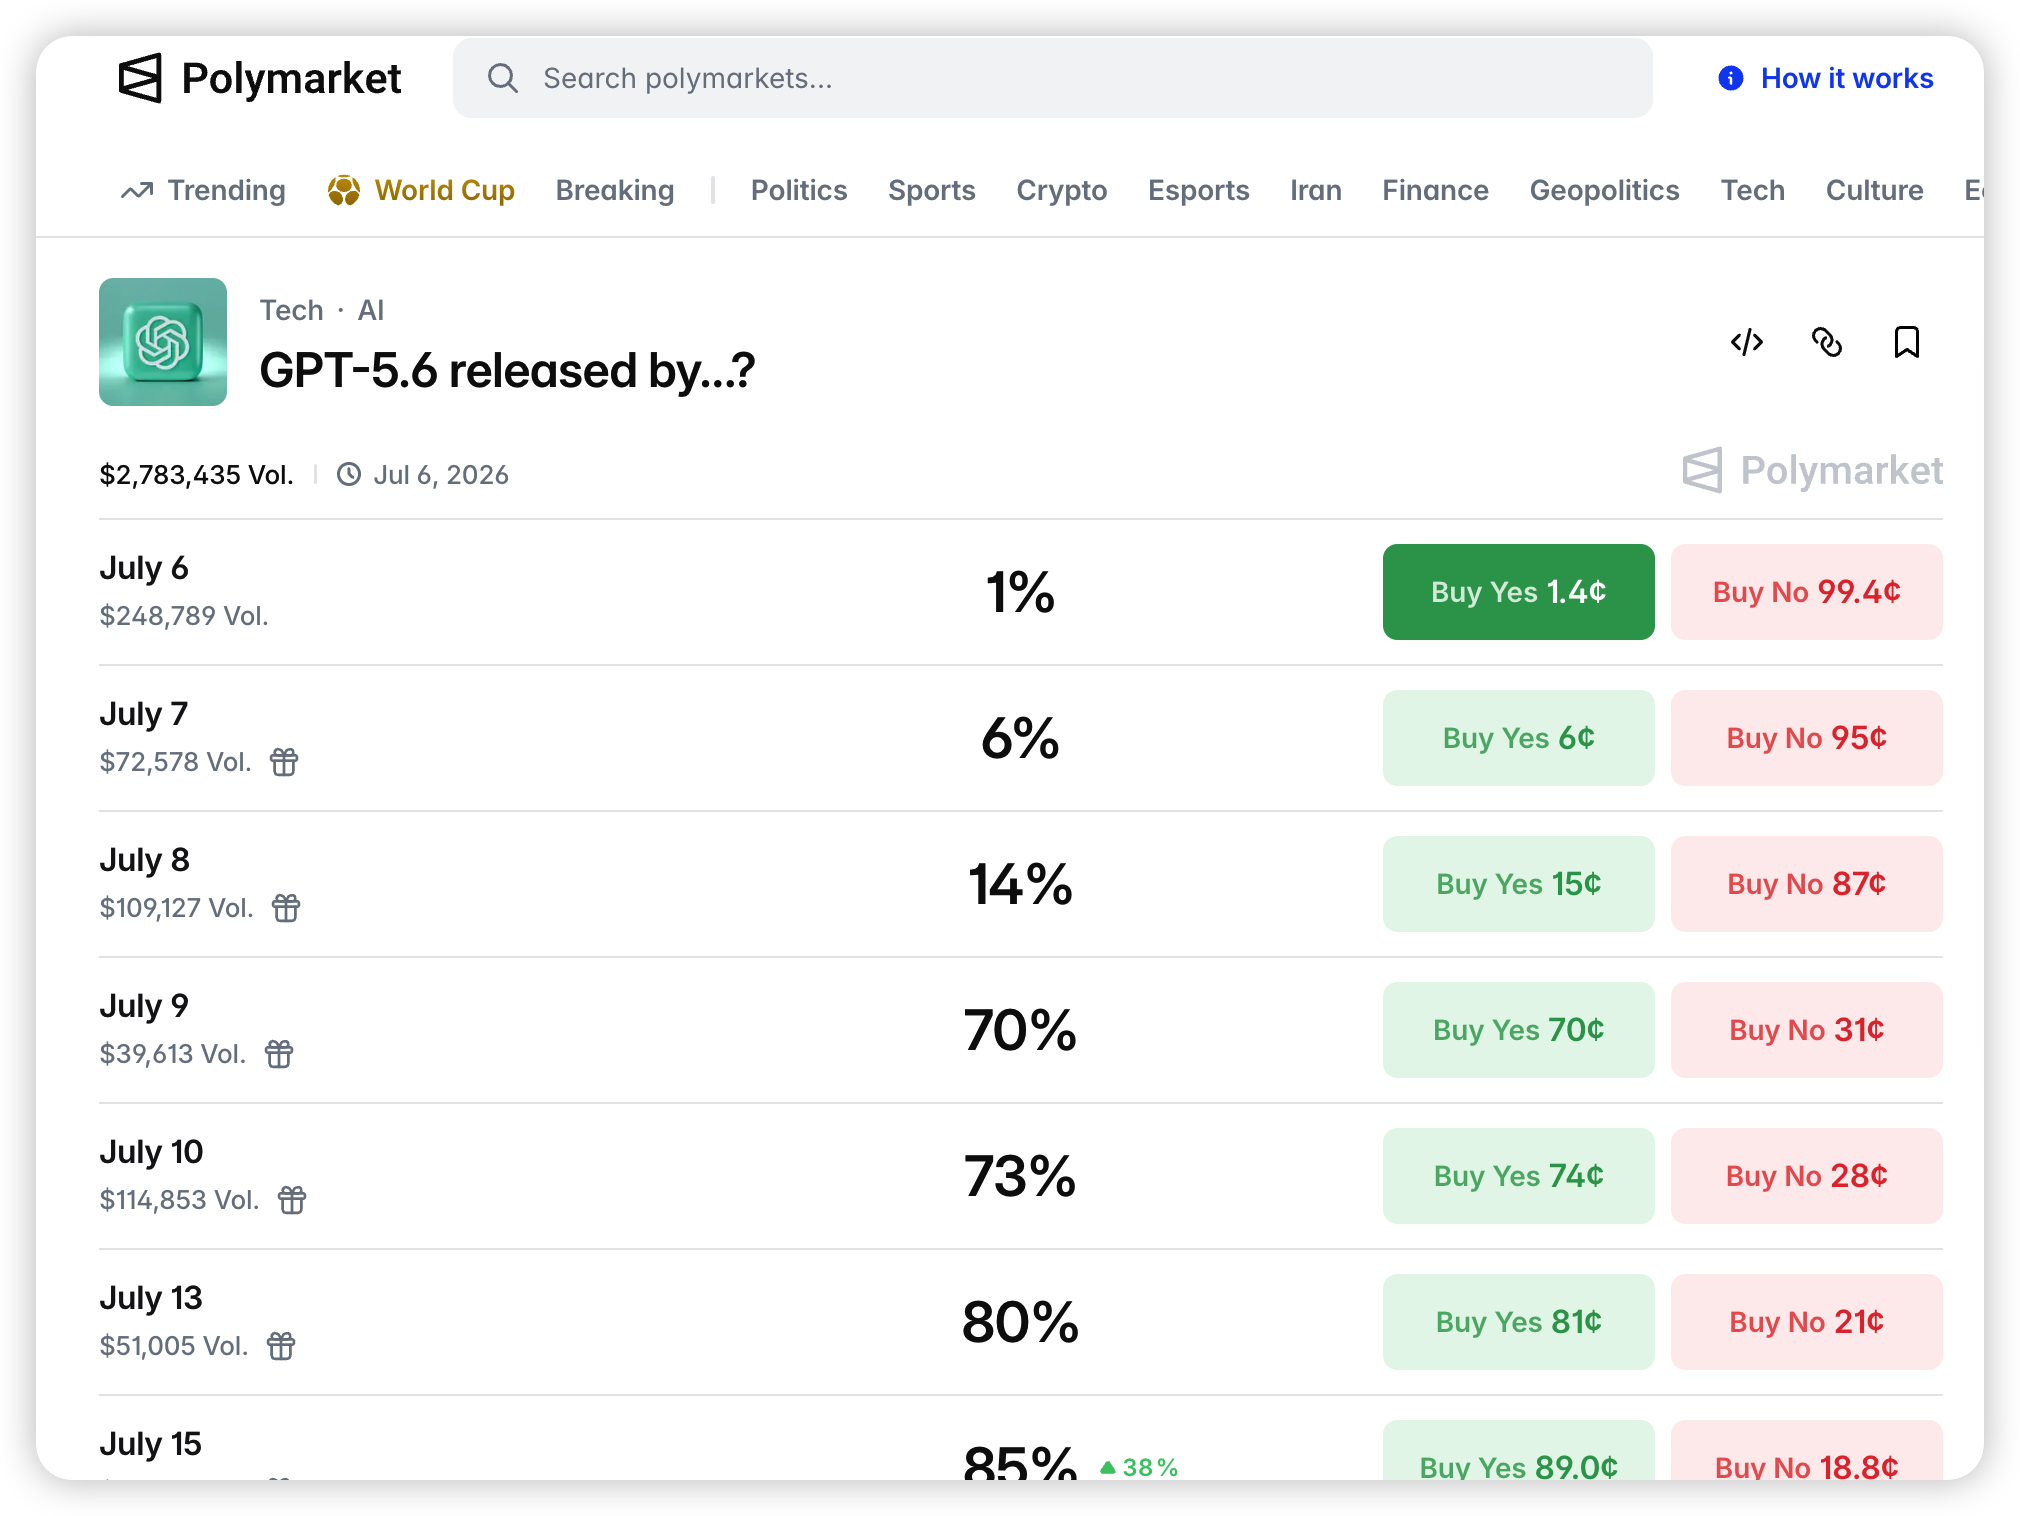Buy Yes 70¢ on July 9
The image size is (2020, 1516).
point(1518,1030)
